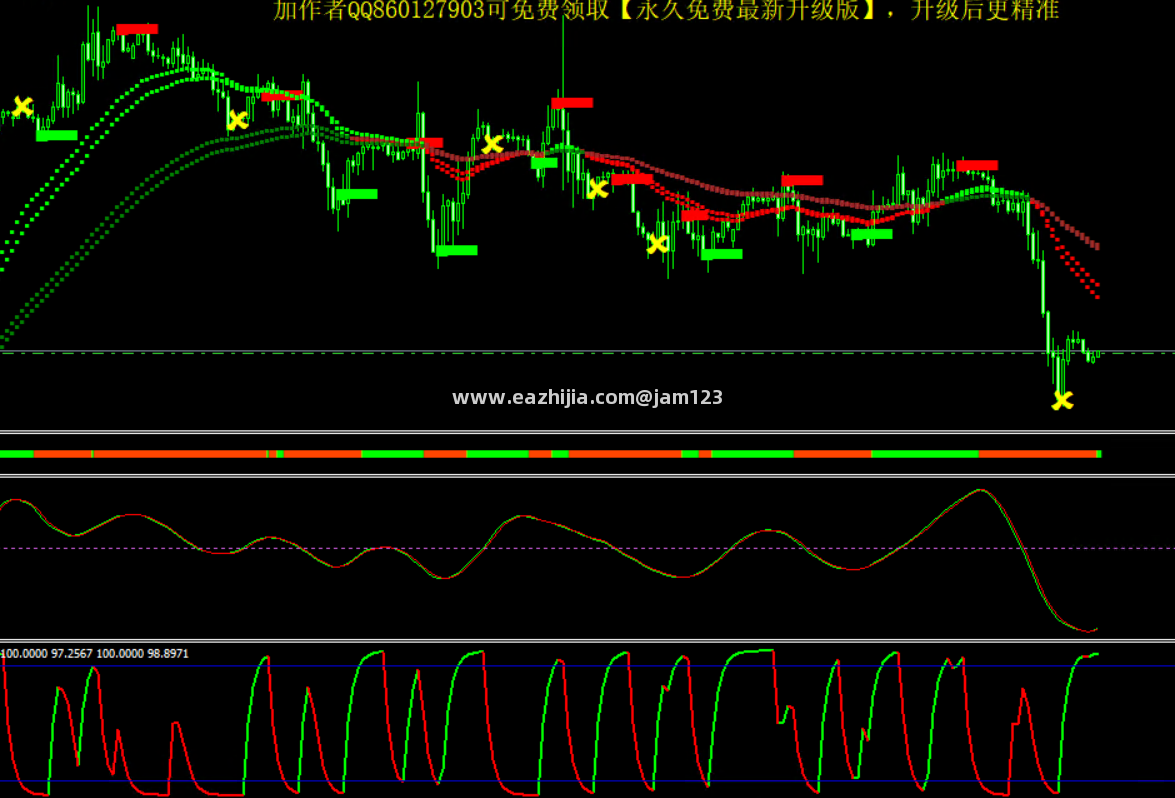Click the red signal bar under the tallest candle wick
This screenshot has width=1175, height=798.
572,103
